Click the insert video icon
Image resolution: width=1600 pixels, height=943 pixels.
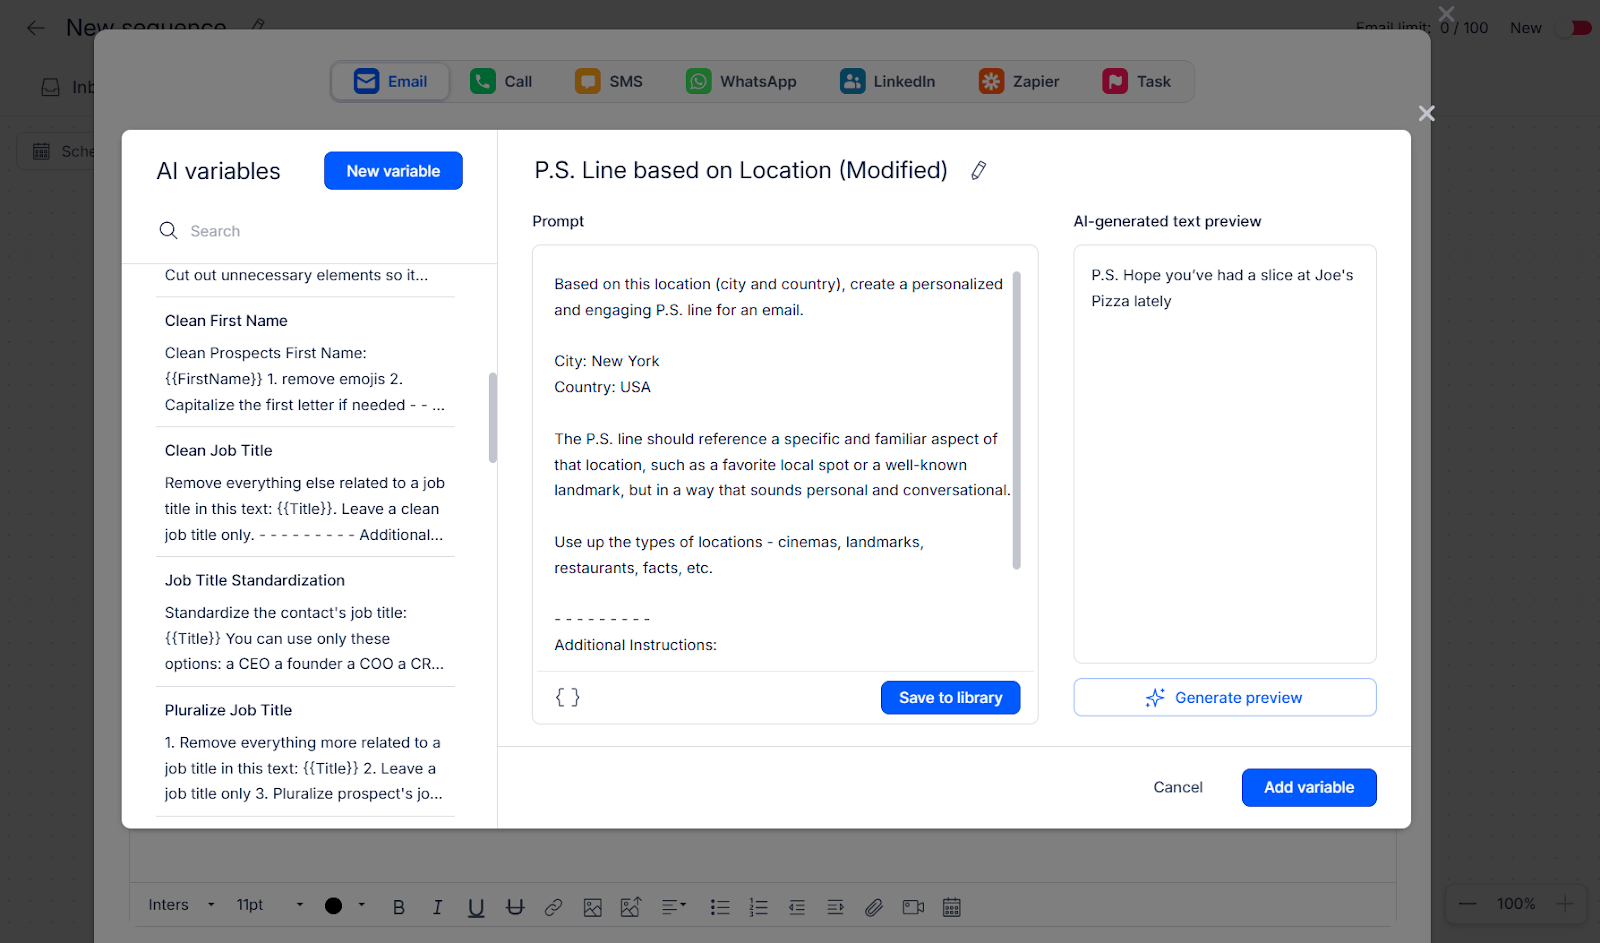coord(913,907)
